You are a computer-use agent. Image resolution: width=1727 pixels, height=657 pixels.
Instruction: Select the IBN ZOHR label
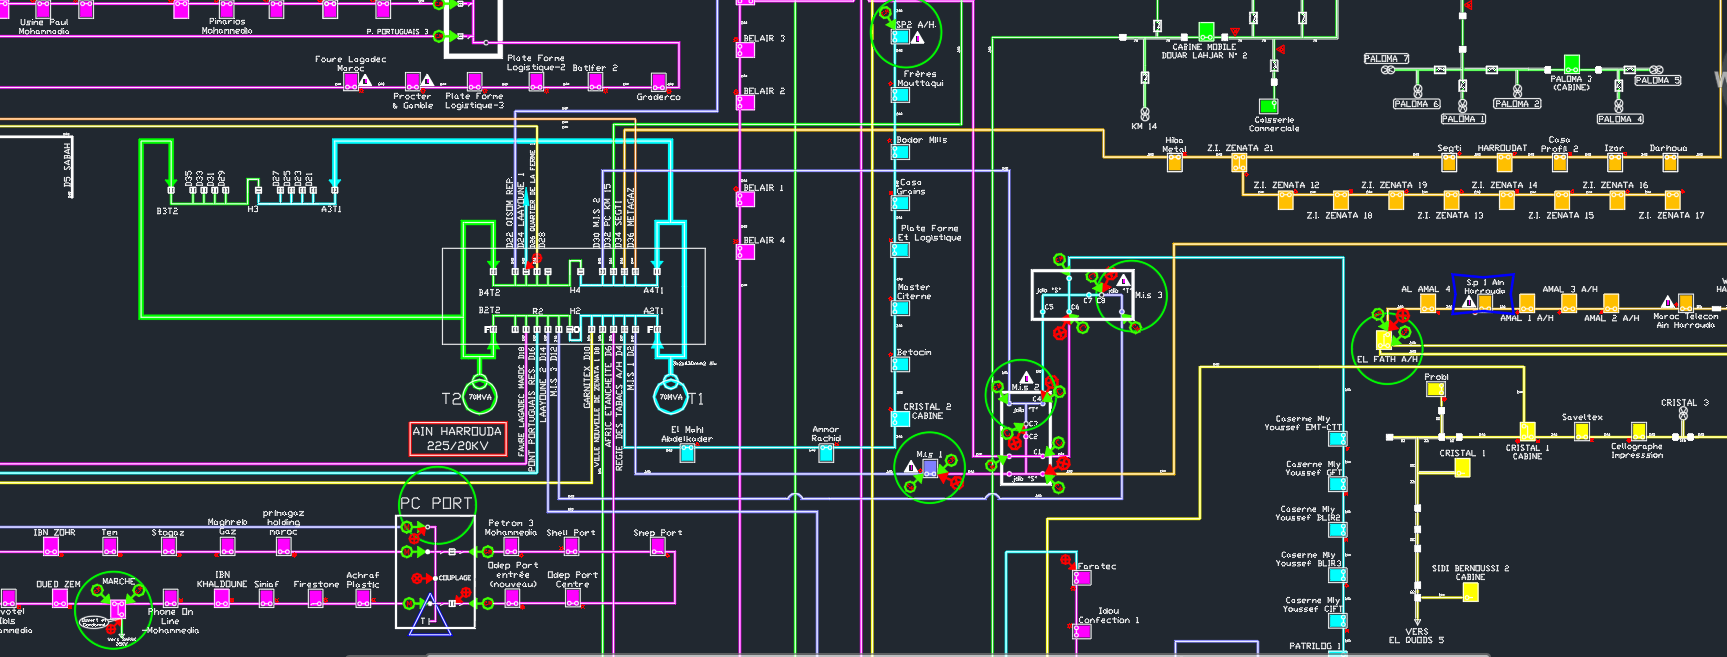click(x=54, y=532)
